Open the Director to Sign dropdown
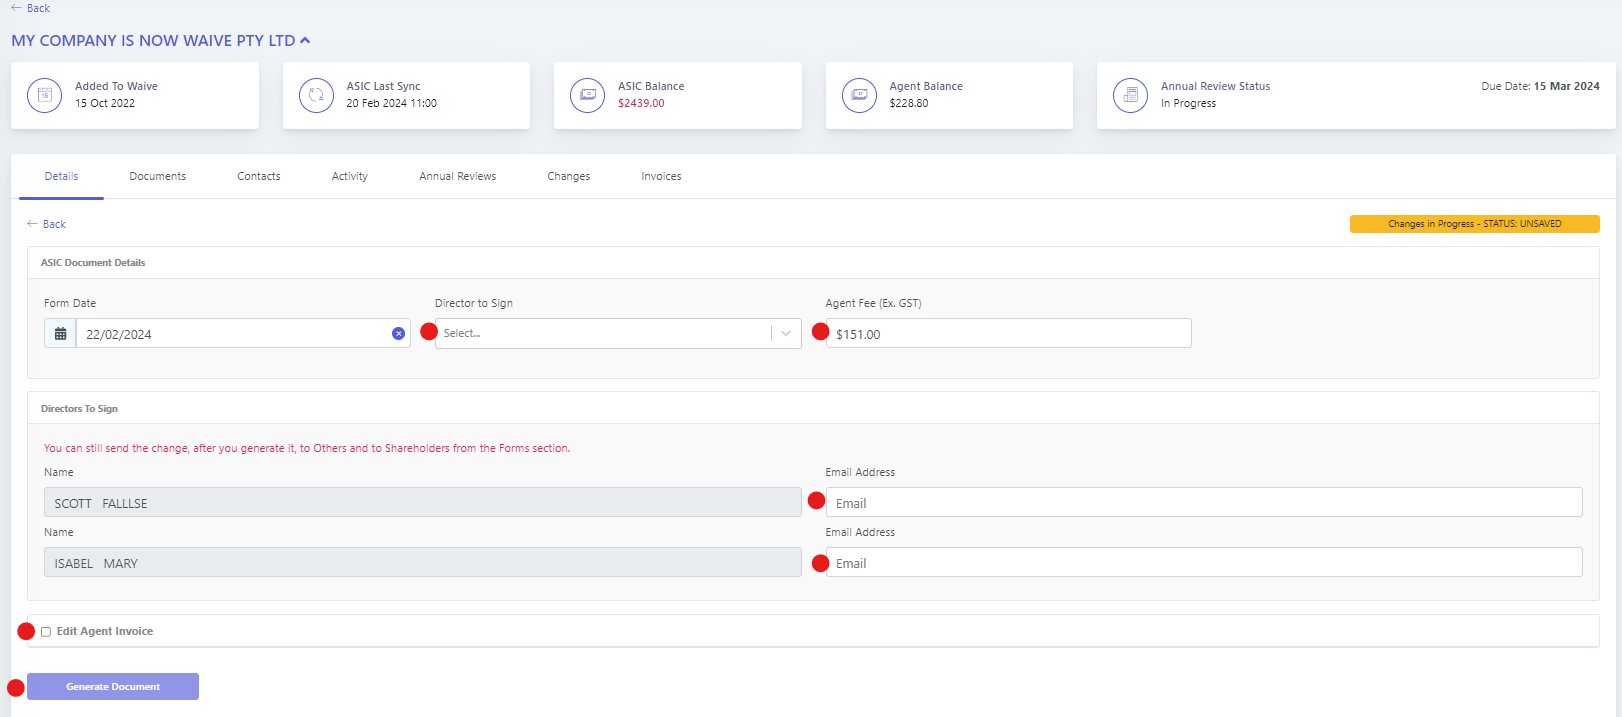This screenshot has height=717, width=1622. click(x=617, y=334)
